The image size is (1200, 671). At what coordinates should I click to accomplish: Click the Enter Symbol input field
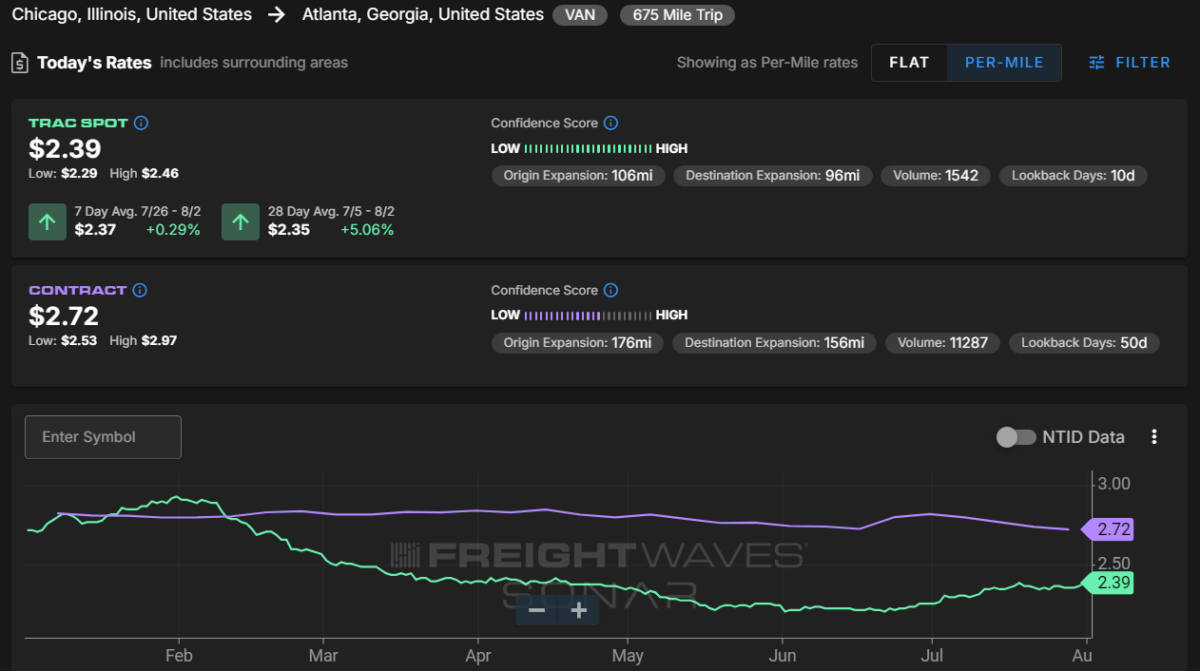coord(103,437)
